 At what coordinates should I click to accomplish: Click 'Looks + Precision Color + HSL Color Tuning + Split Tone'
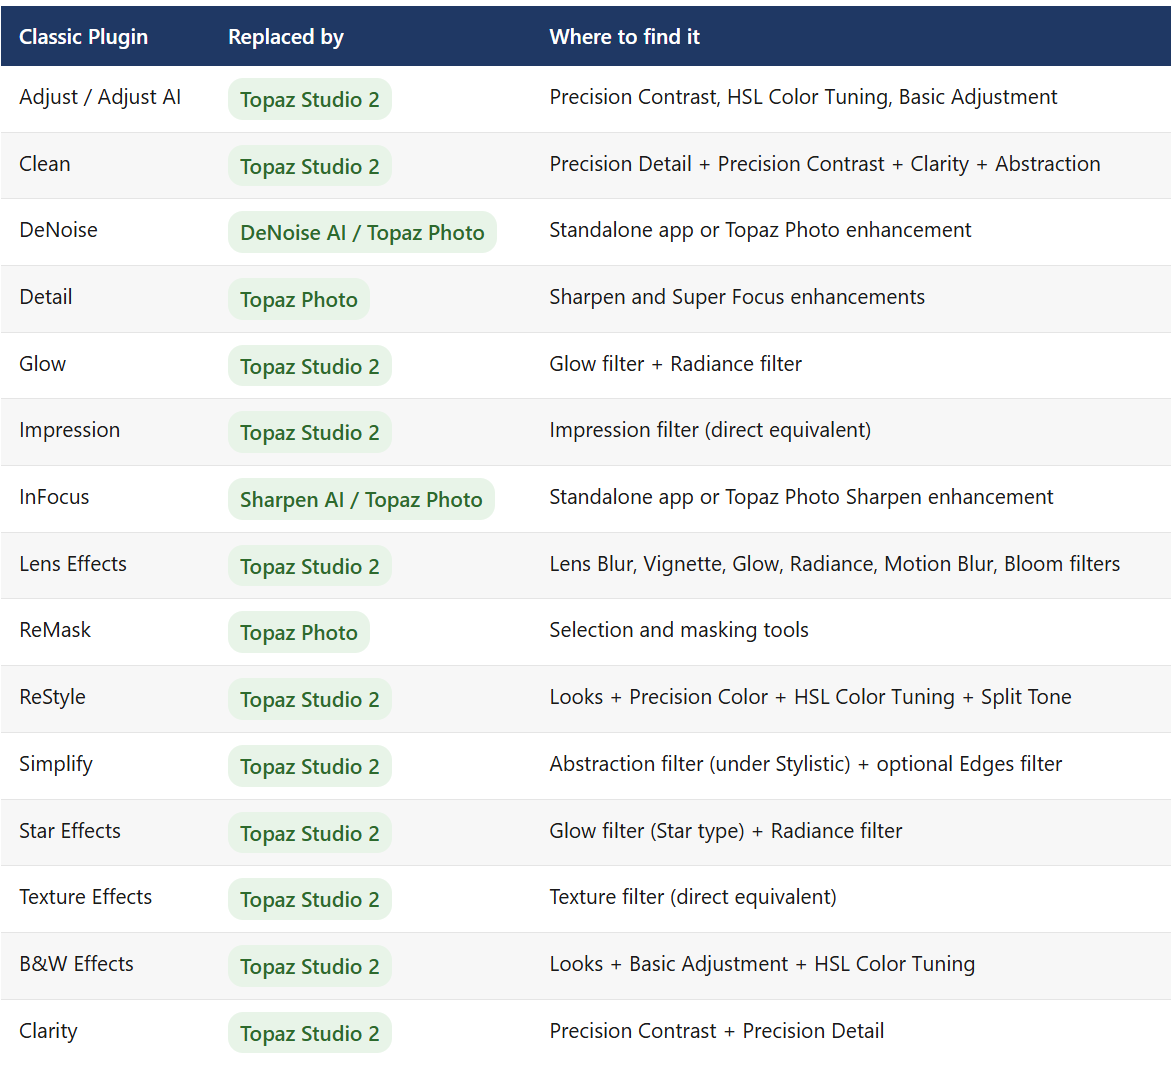tap(810, 698)
